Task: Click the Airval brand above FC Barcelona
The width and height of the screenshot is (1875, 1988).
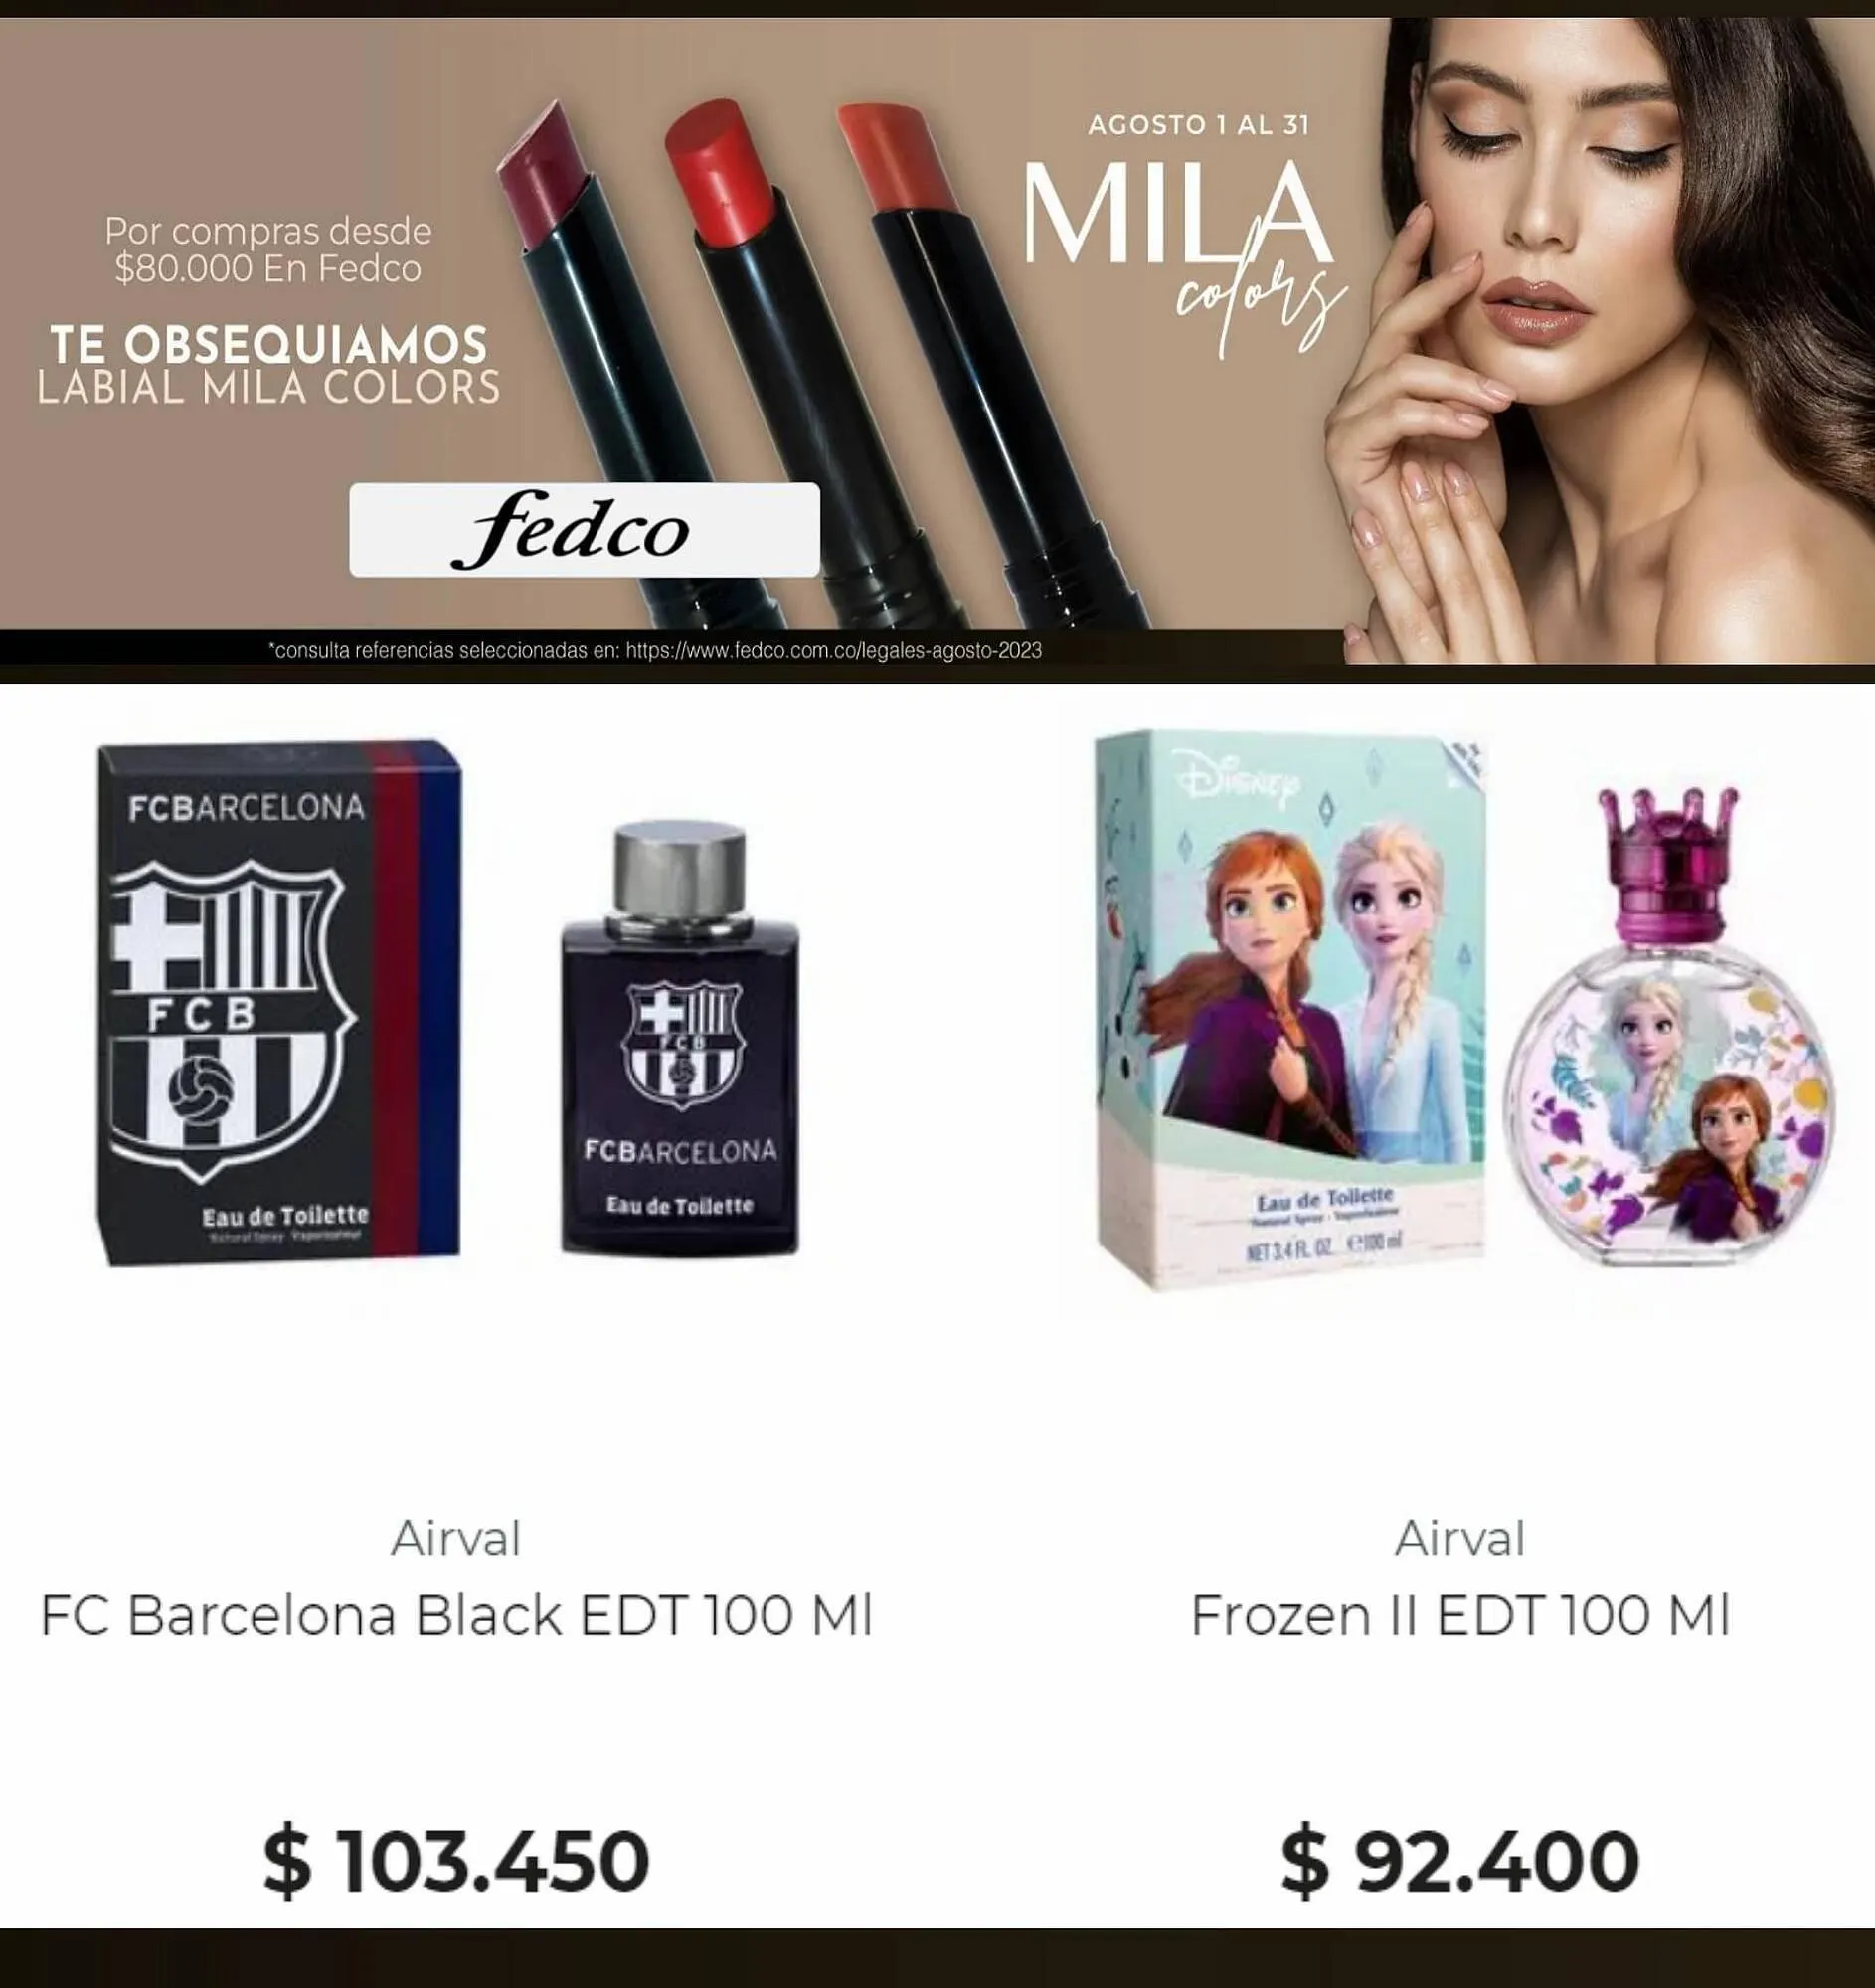Action: (x=456, y=1538)
